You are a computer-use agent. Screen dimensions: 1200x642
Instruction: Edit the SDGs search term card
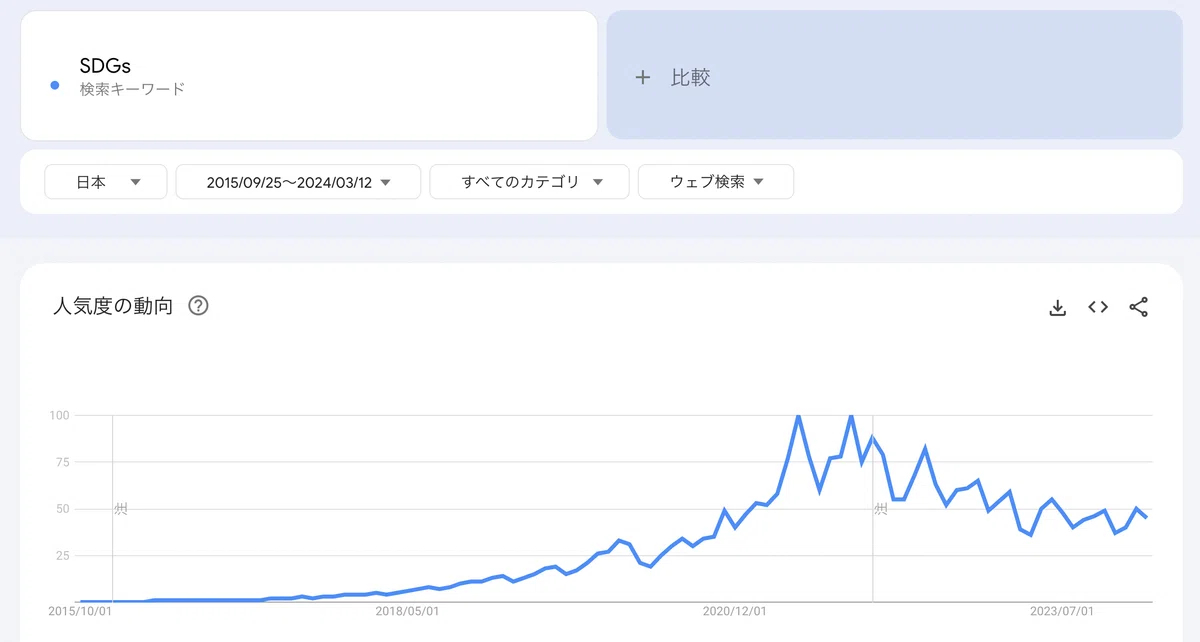[x=309, y=75]
